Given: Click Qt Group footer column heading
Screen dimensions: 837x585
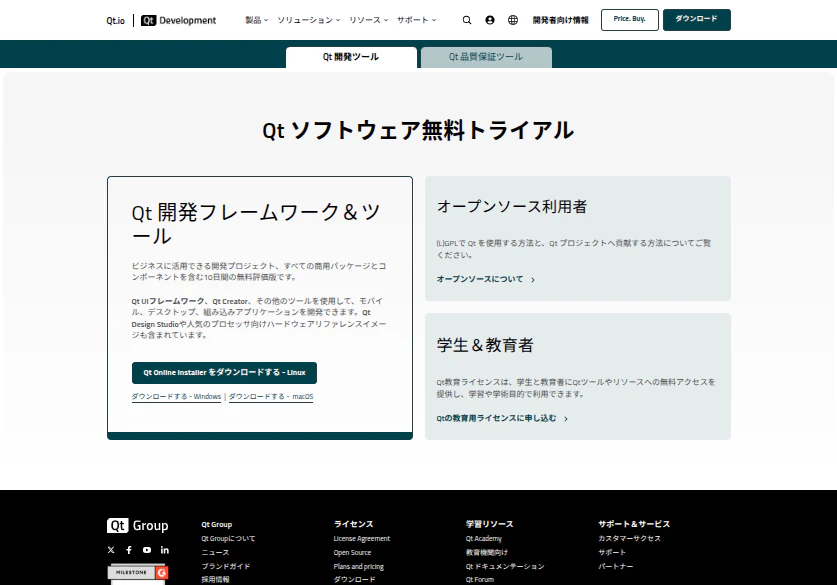Looking at the screenshot, I should pos(217,525).
